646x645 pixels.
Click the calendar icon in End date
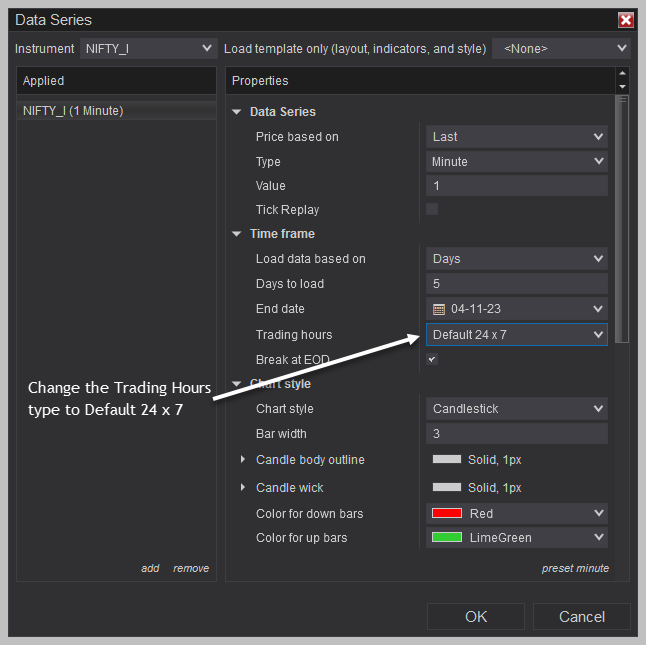pyautogui.click(x=439, y=309)
